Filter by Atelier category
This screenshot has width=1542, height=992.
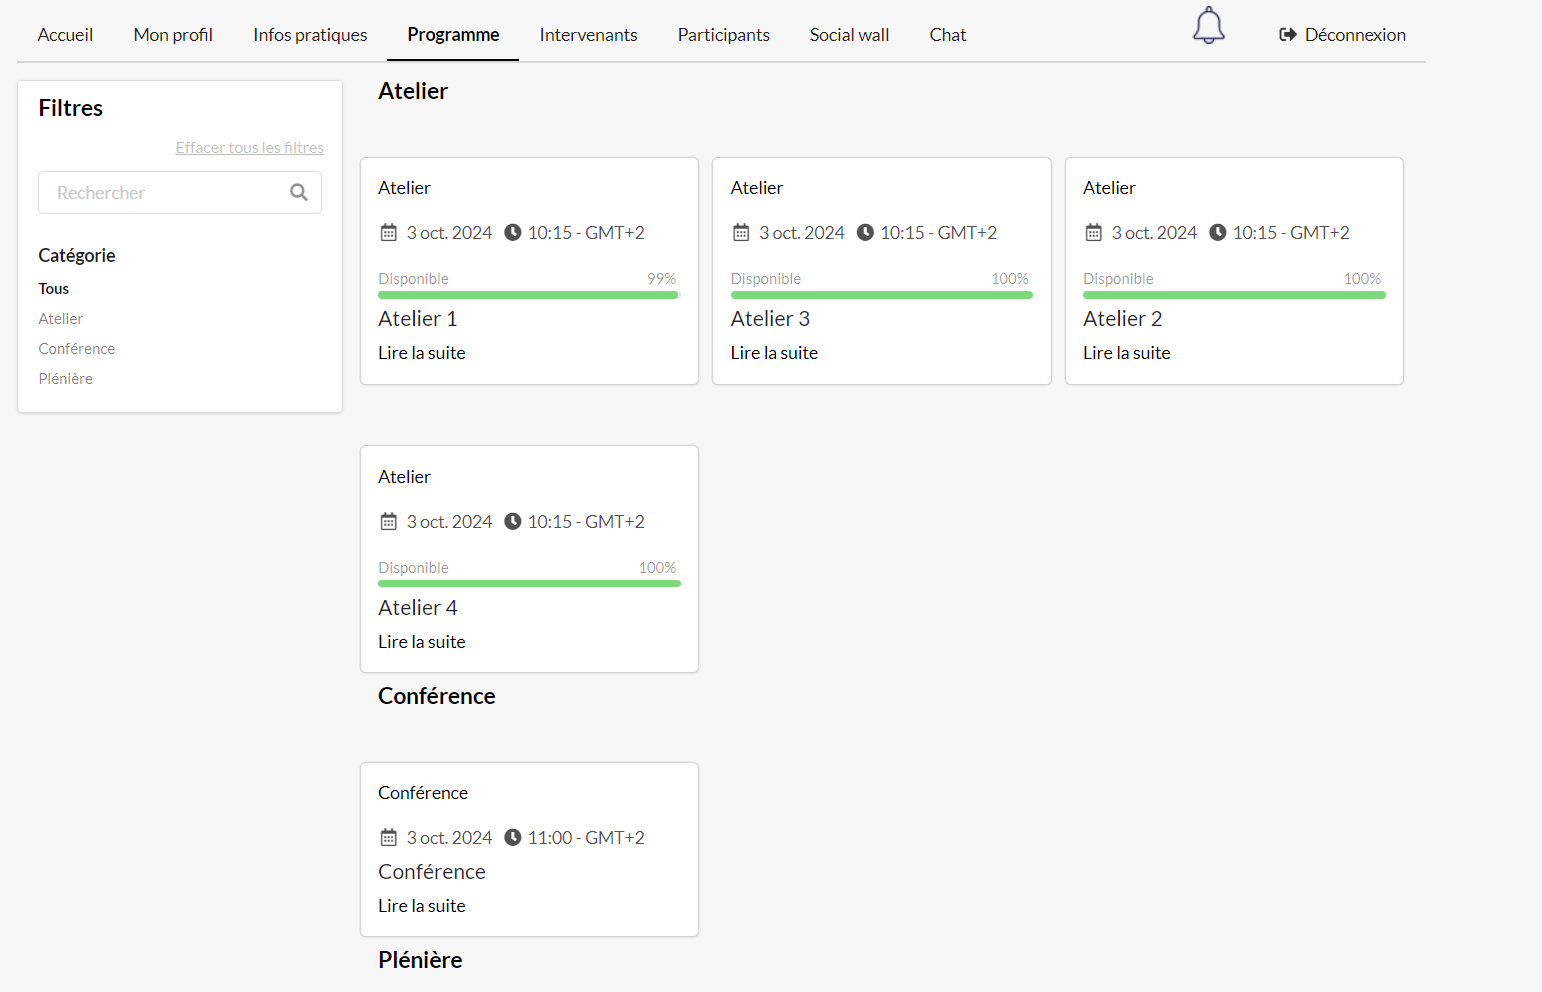[x=61, y=319]
